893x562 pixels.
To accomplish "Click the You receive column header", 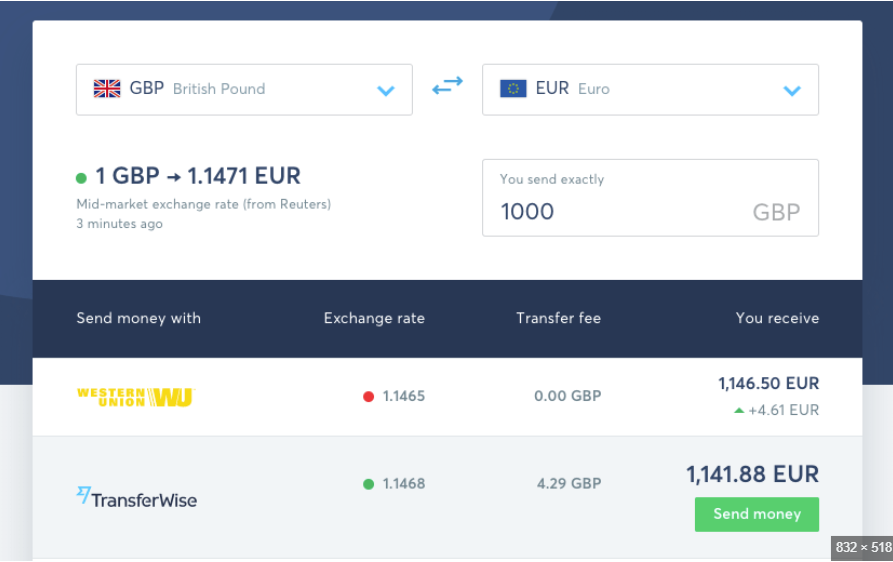I will tap(777, 319).
